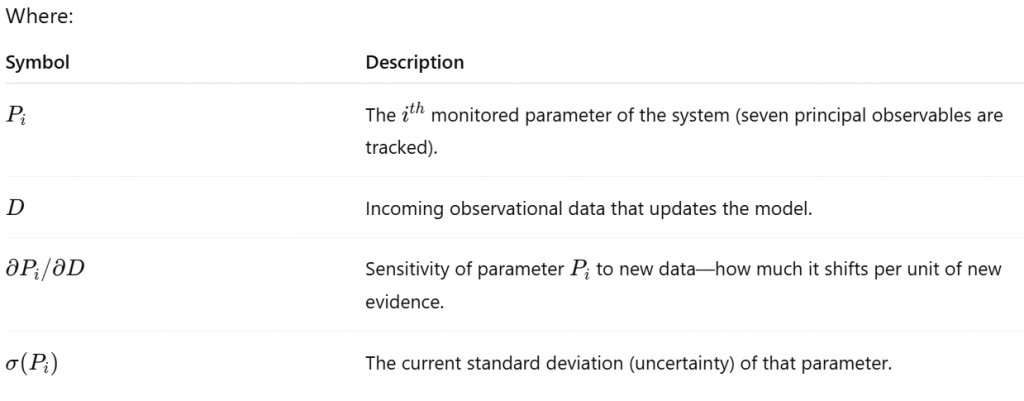Select the "Description" column header
1024x401 pixels.
tap(414, 63)
